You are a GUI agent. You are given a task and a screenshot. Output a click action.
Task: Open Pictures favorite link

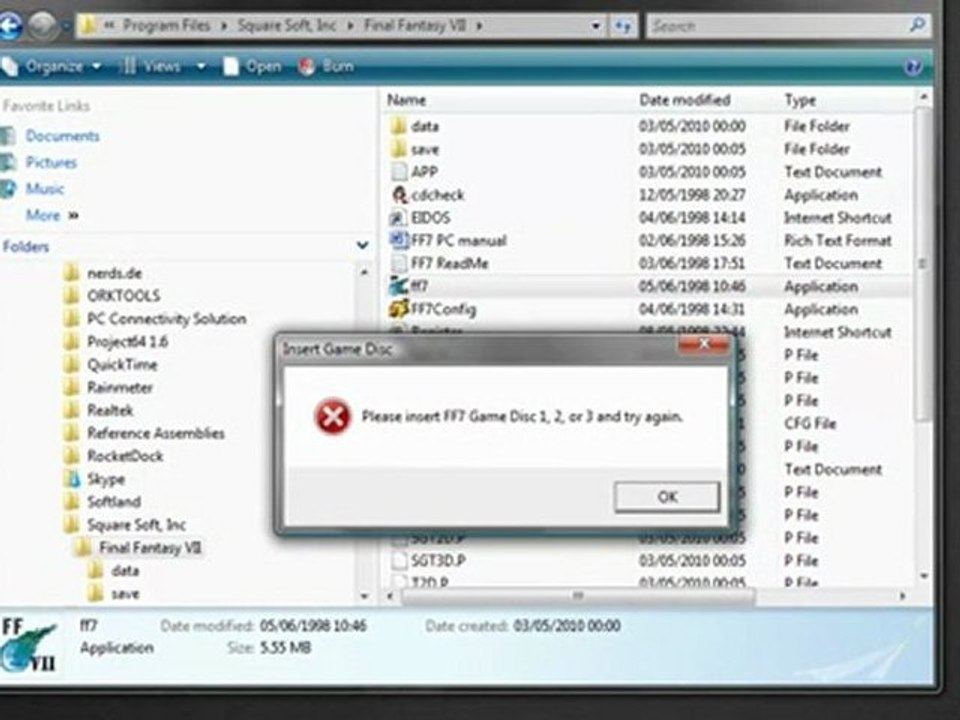[51, 162]
